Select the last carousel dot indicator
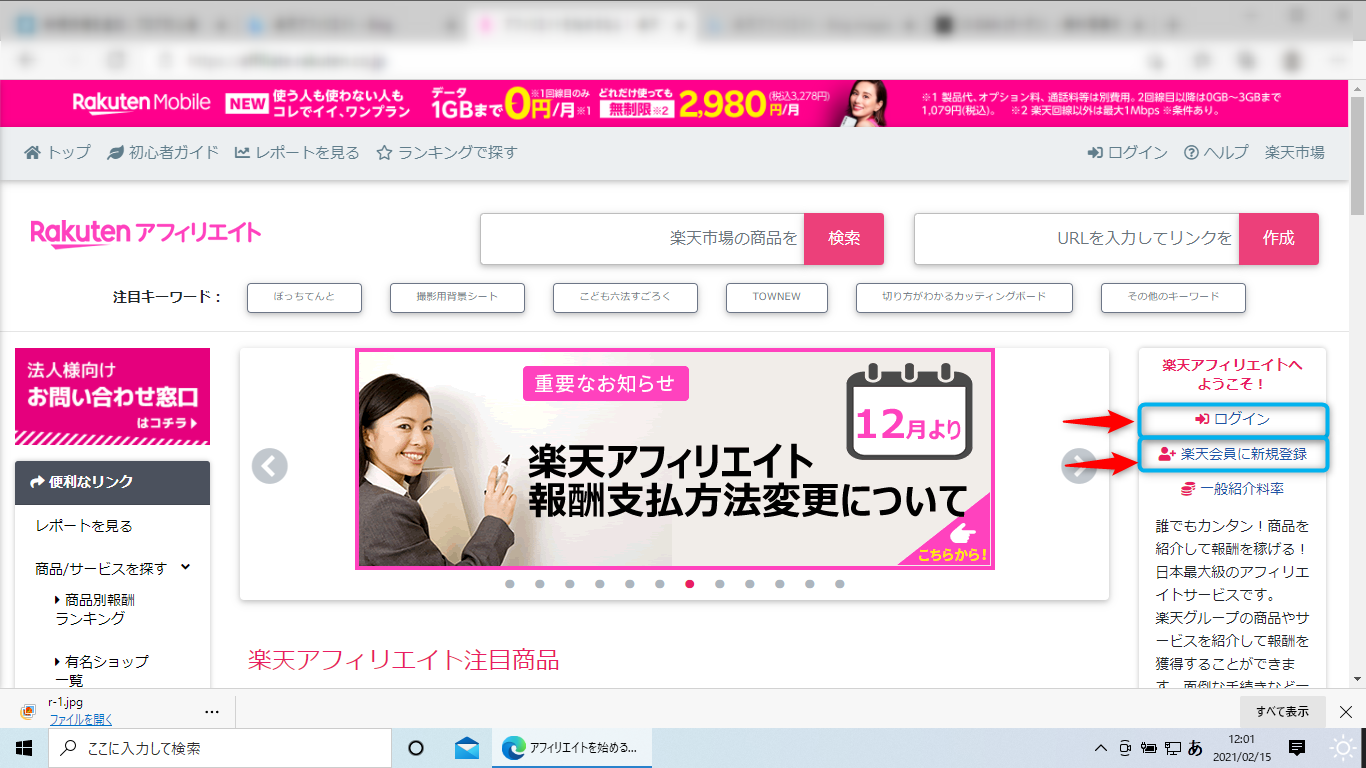Viewport: 1366px width, 768px height. (840, 584)
